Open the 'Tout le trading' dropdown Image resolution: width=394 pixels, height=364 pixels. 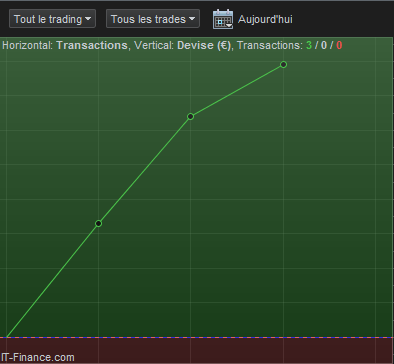tap(52, 19)
